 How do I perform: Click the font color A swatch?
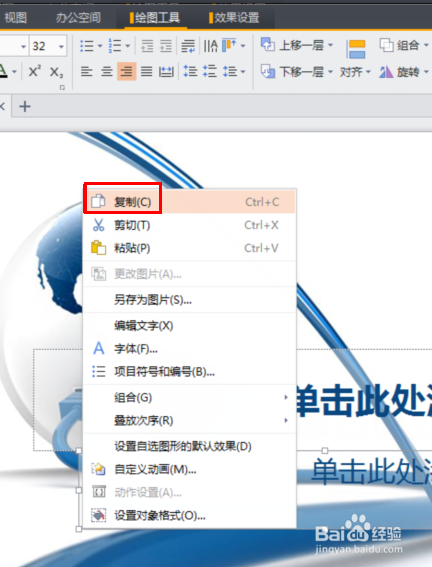[x=4, y=71]
